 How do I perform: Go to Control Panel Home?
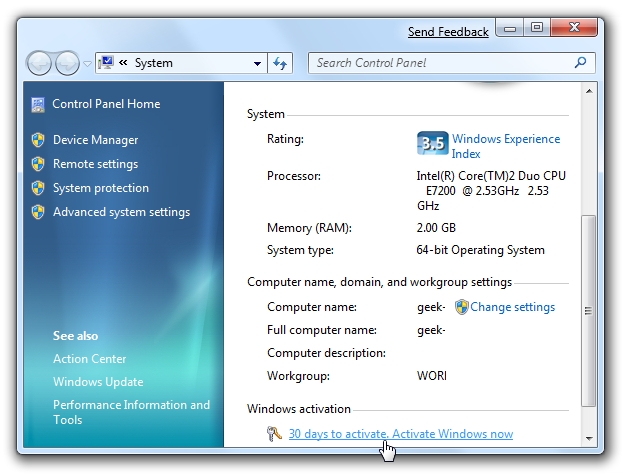point(106,104)
